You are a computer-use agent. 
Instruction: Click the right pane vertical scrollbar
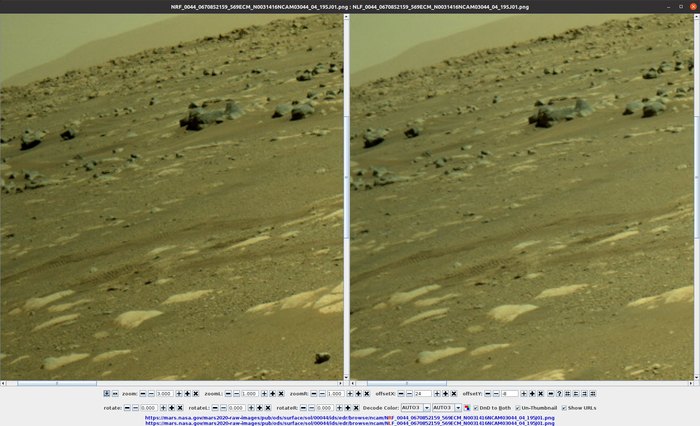[x=696, y=197]
